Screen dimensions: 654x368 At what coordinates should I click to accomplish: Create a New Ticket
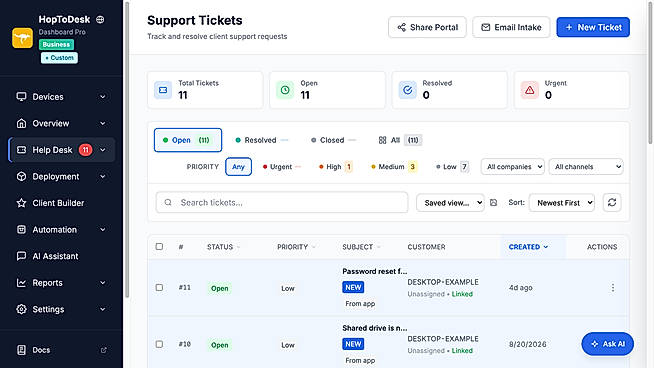[593, 28]
